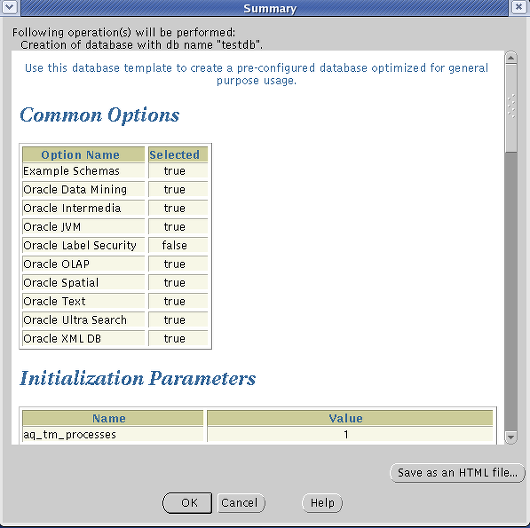This screenshot has width=530, height=528.
Task: Select the Oracle Spatial cell
Action: click(x=83, y=283)
